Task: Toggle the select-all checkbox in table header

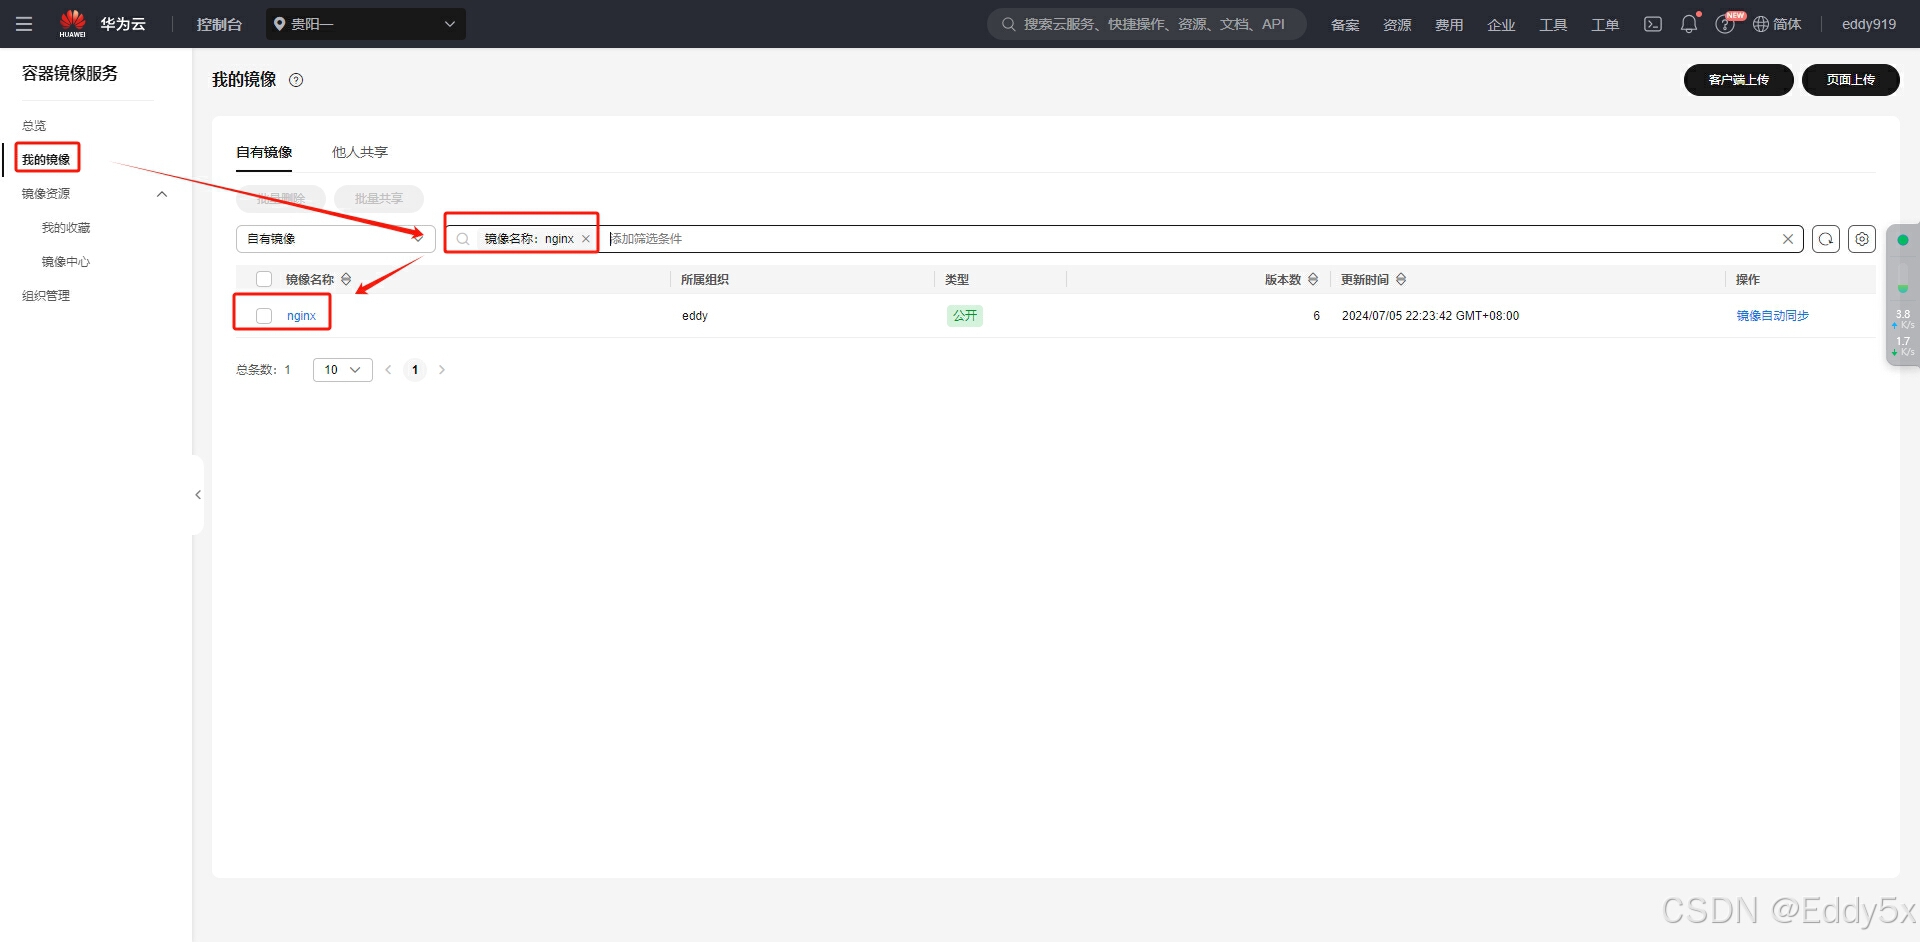Action: point(264,279)
